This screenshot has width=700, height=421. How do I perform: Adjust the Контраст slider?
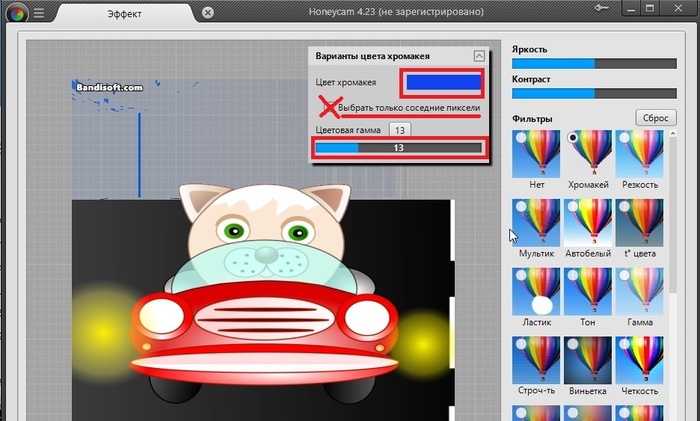point(594,93)
